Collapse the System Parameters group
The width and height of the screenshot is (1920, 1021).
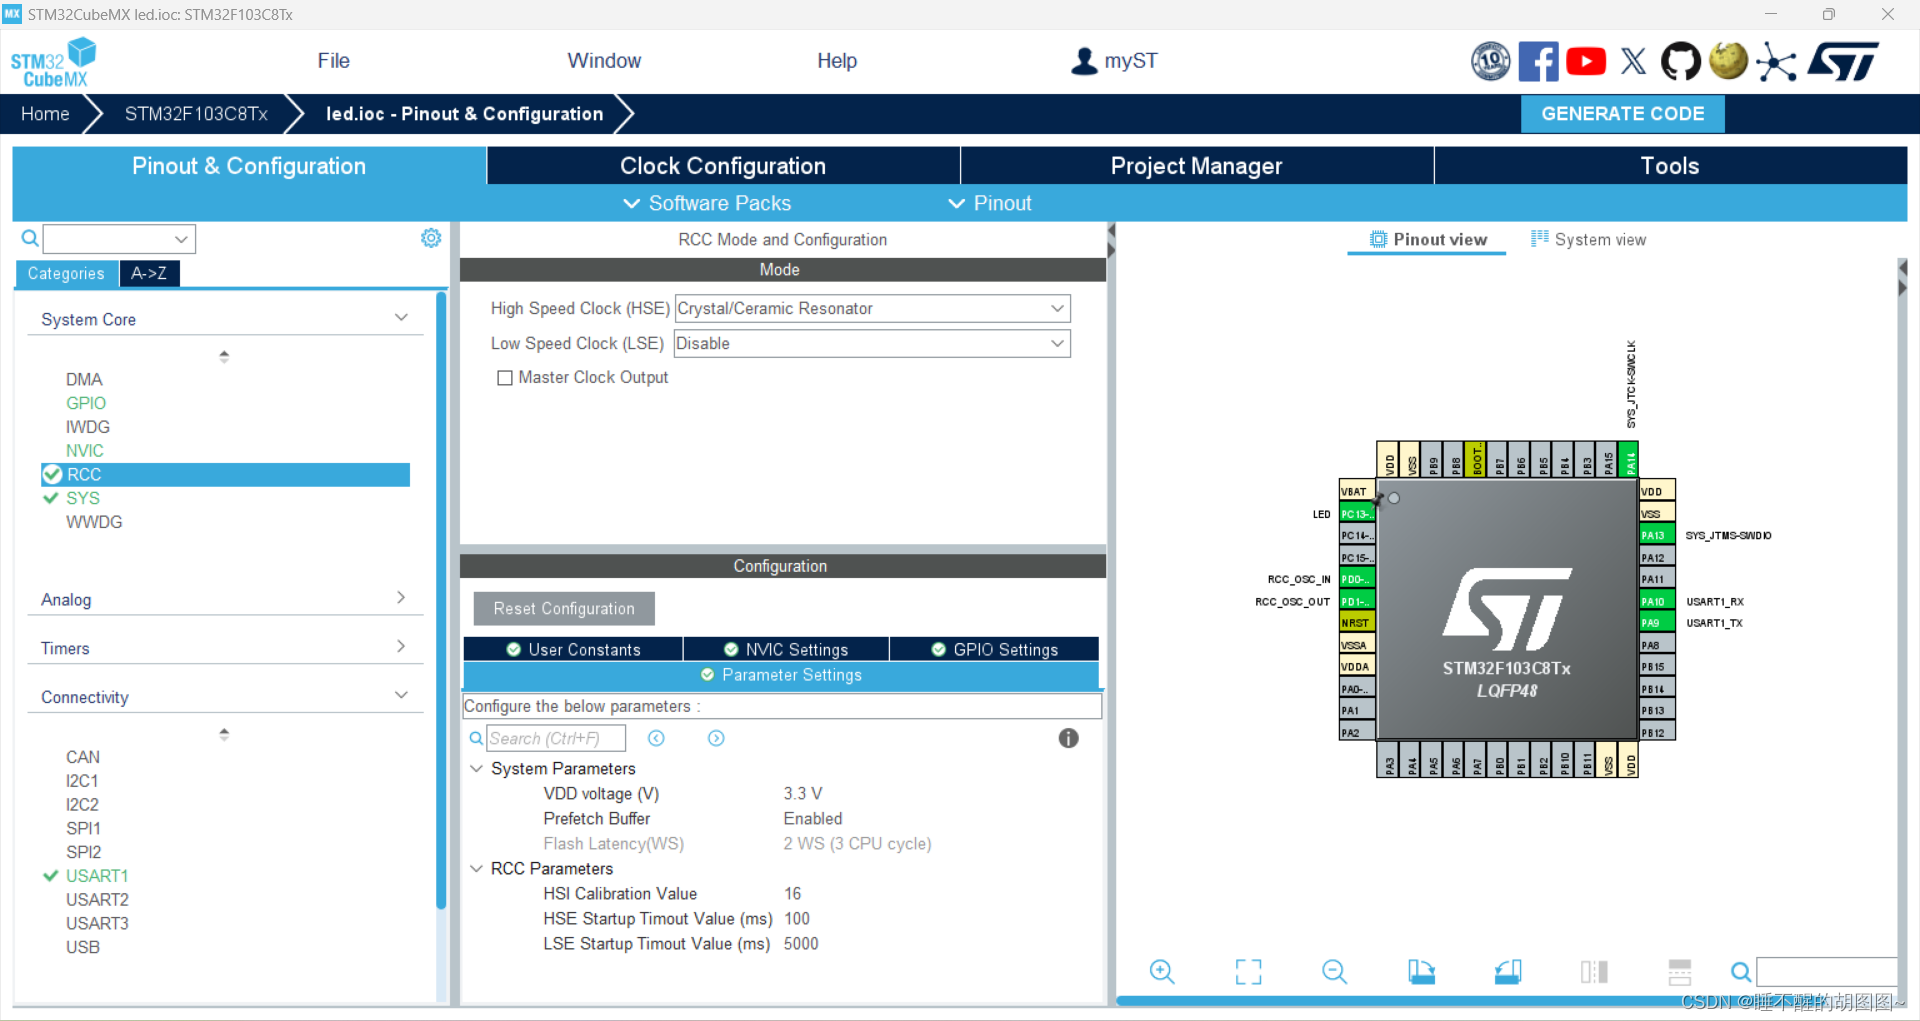click(477, 768)
